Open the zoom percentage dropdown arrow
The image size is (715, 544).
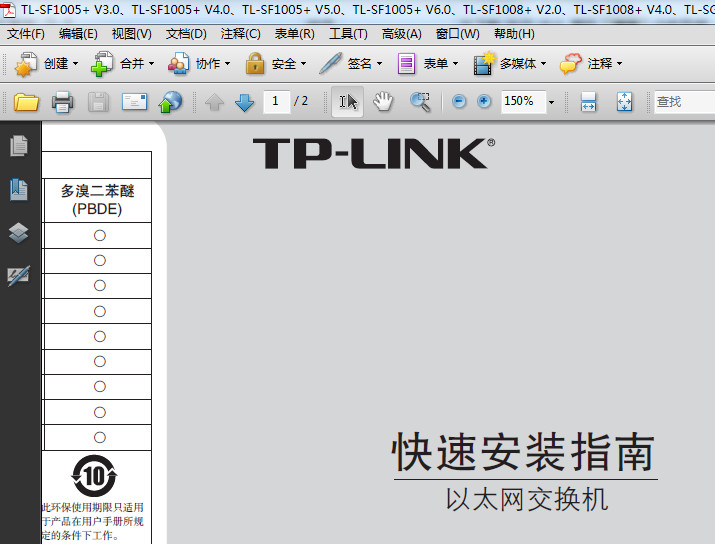(551, 102)
